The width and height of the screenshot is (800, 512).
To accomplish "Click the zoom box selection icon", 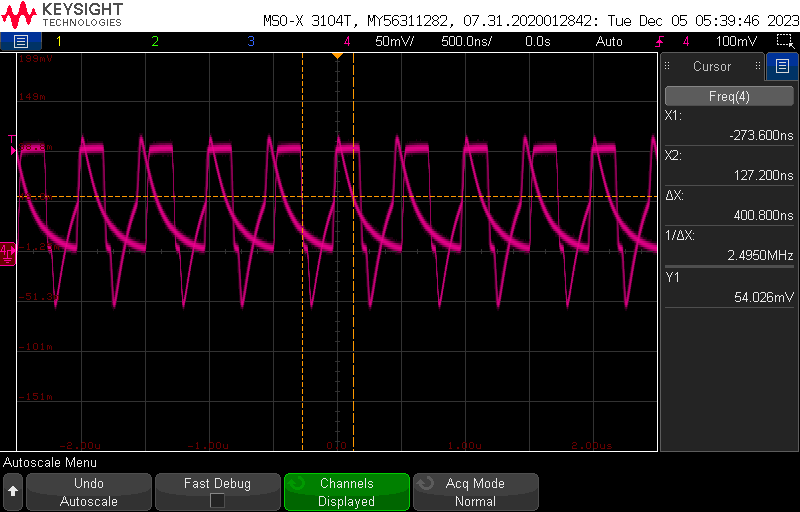I will (x=784, y=41).
